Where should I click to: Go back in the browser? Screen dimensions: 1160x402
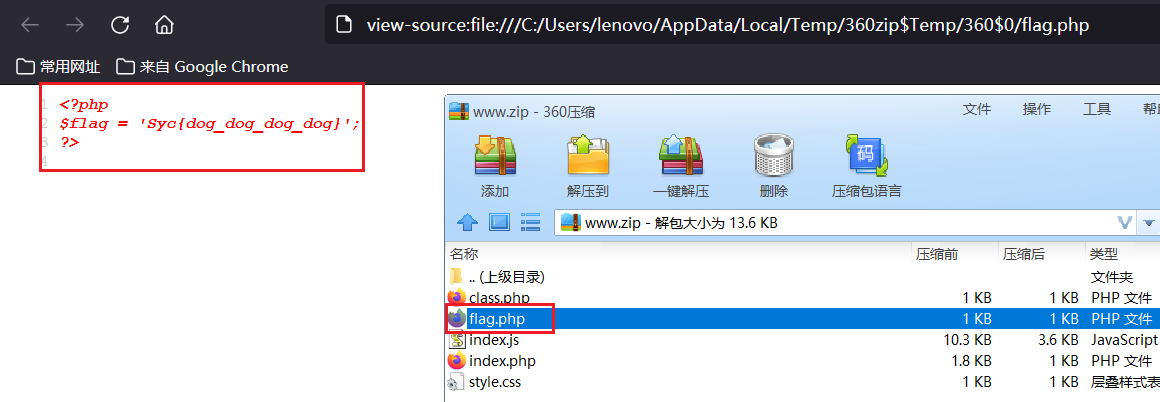point(30,25)
